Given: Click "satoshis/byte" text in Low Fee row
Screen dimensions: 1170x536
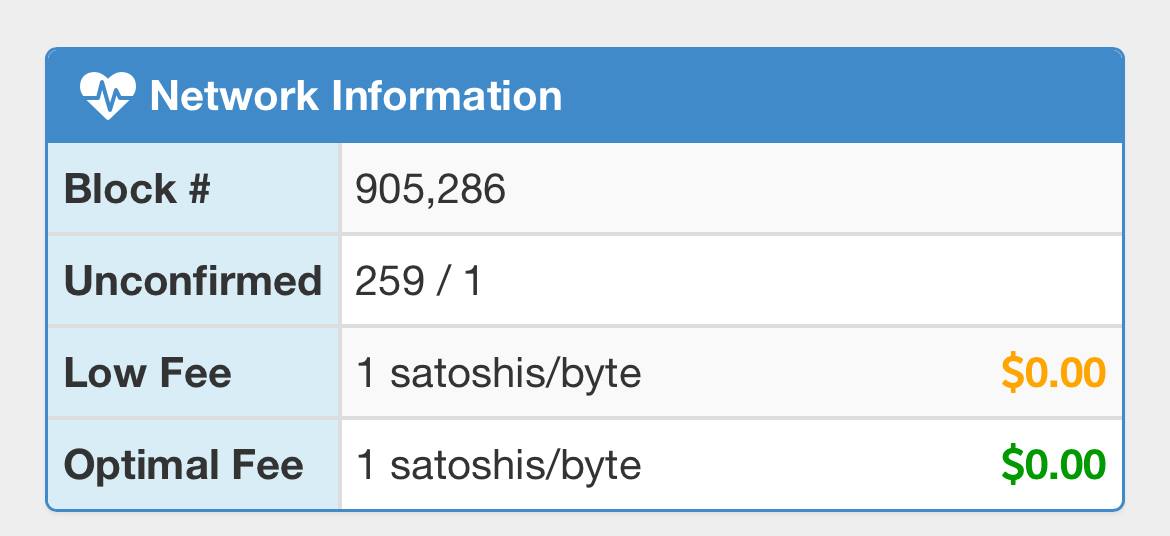Looking at the screenshot, I should click(515, 373).
